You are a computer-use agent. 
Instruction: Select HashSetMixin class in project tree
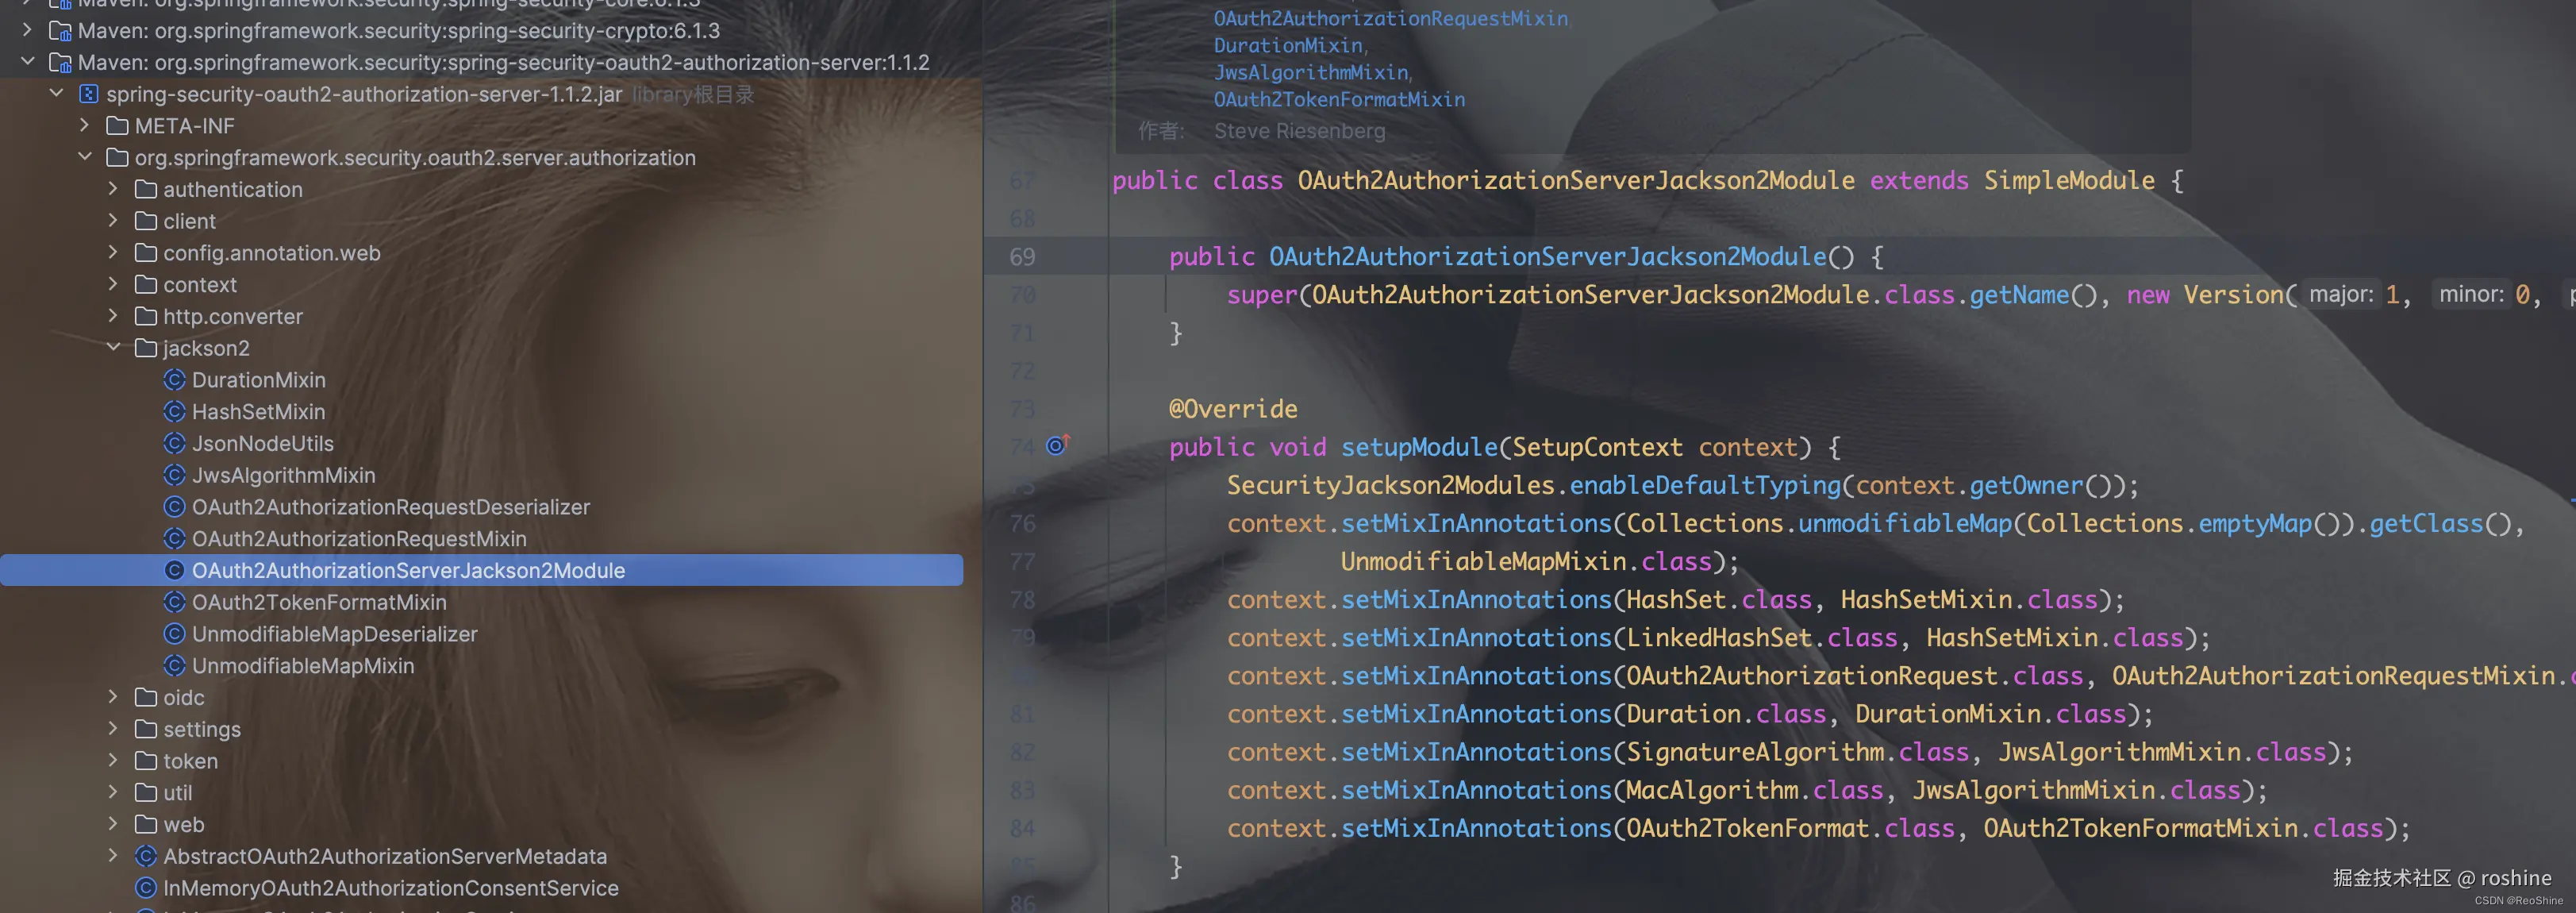(x=258, y=412)
